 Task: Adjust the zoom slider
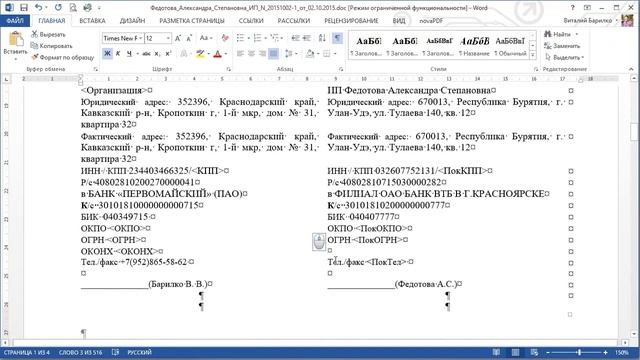click(x=579, y=352)
